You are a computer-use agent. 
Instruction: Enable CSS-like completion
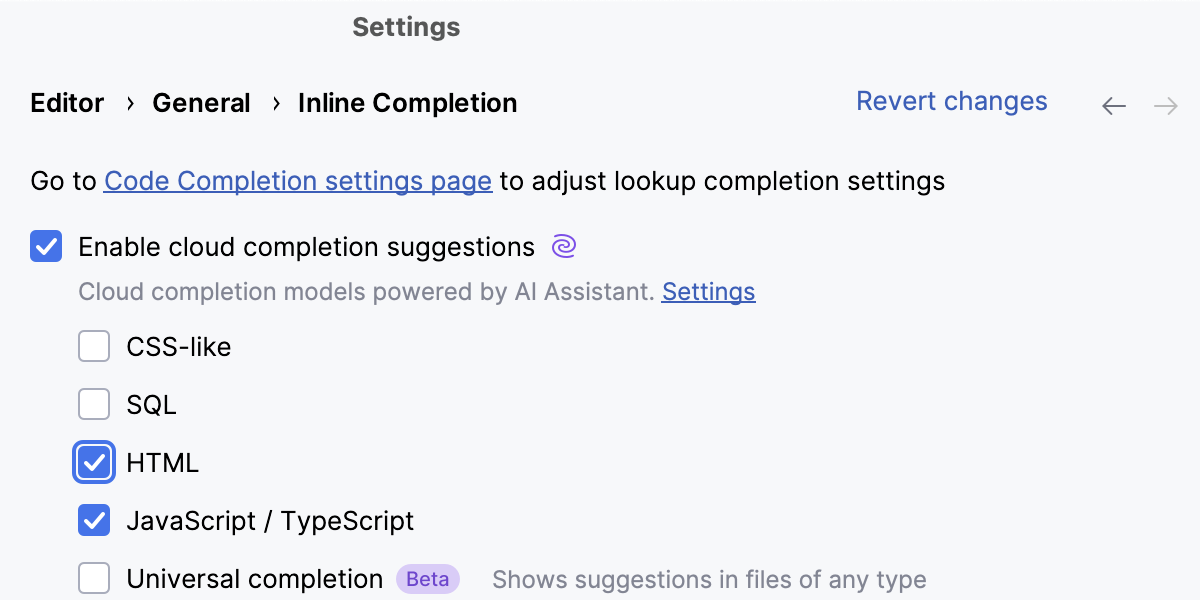click(93, 346)
